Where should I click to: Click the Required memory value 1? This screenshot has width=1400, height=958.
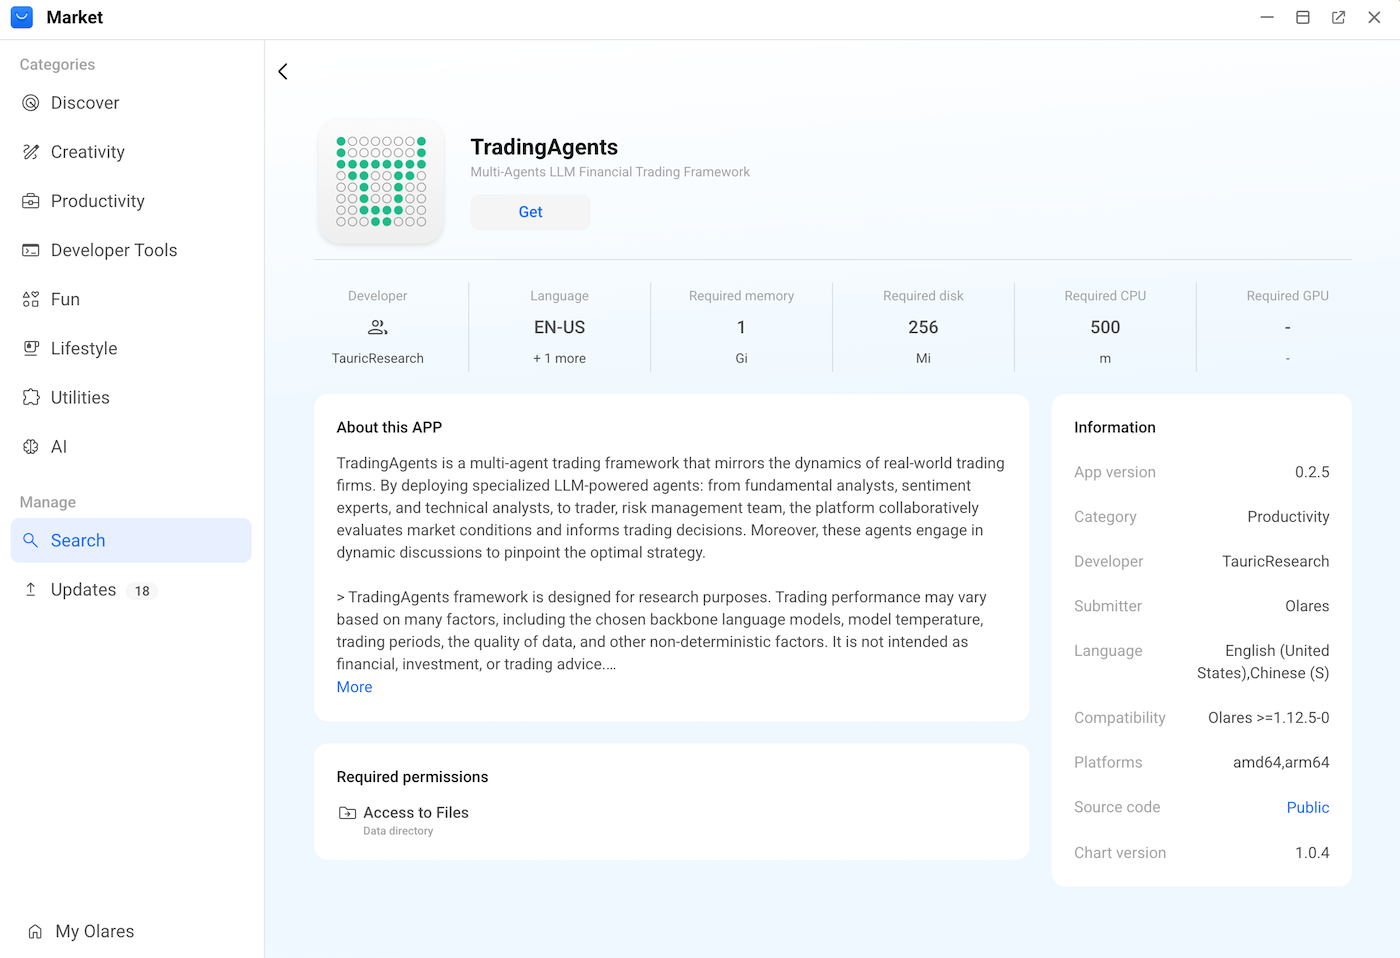741,327
